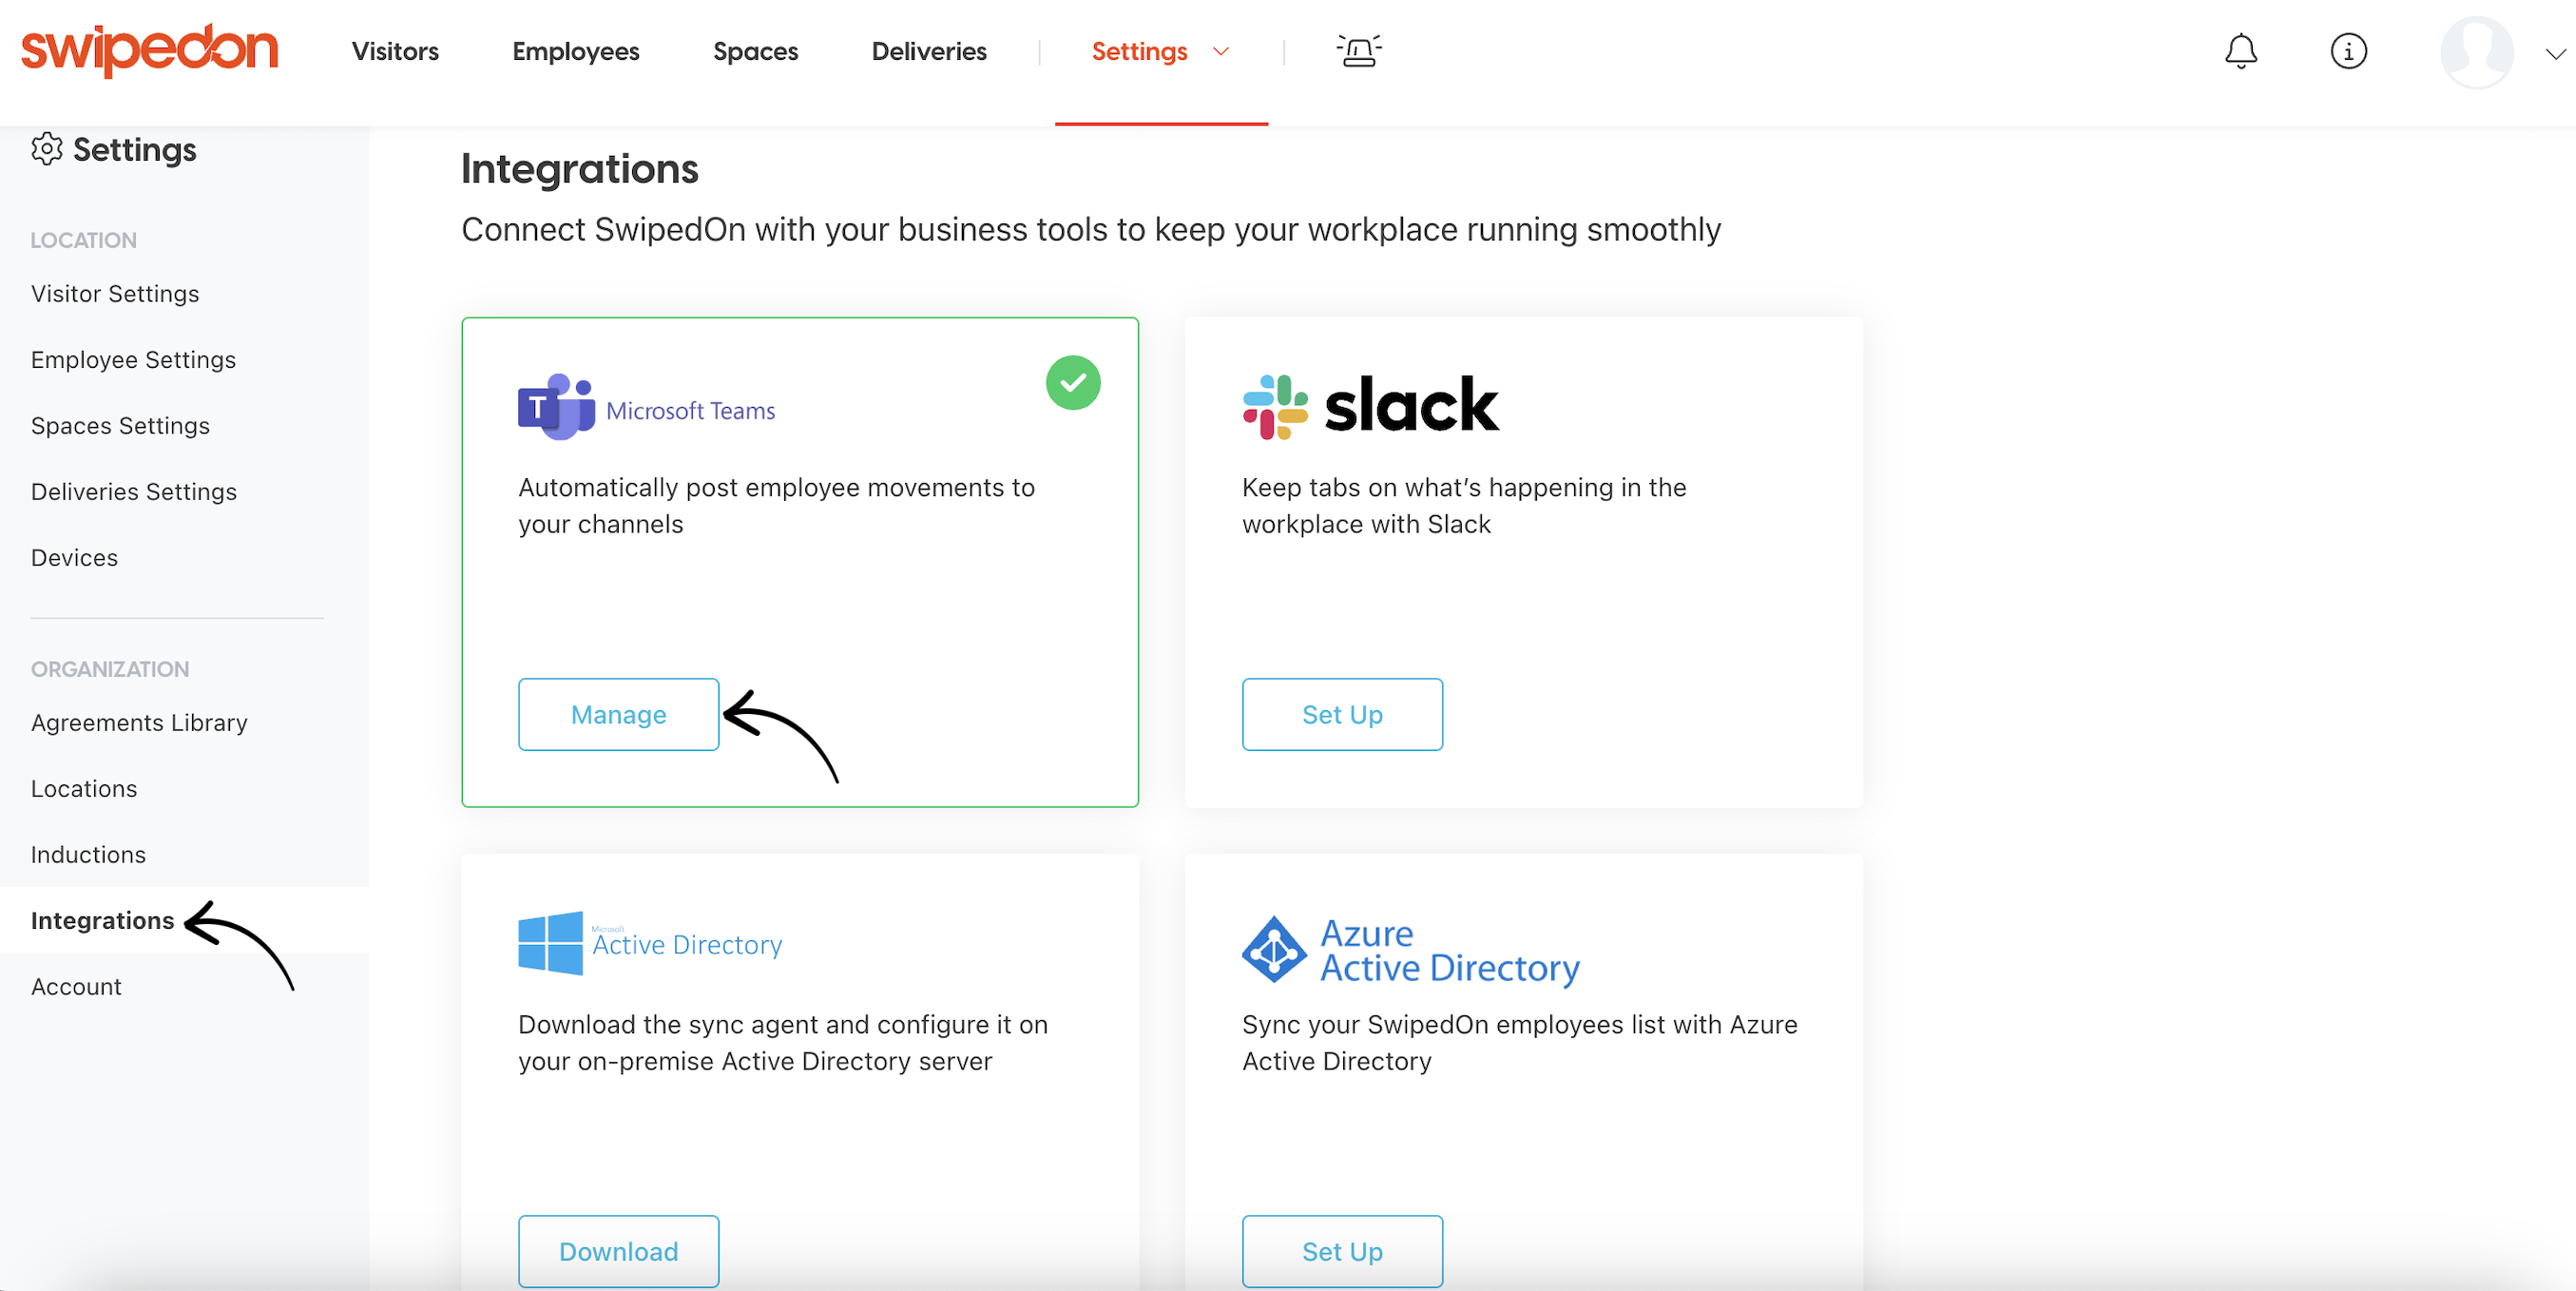Screen dimensions: 2576x1291
Task: Select the Settings tab in top navigation
Action: pyautogui.click(x=1139, y=51)
